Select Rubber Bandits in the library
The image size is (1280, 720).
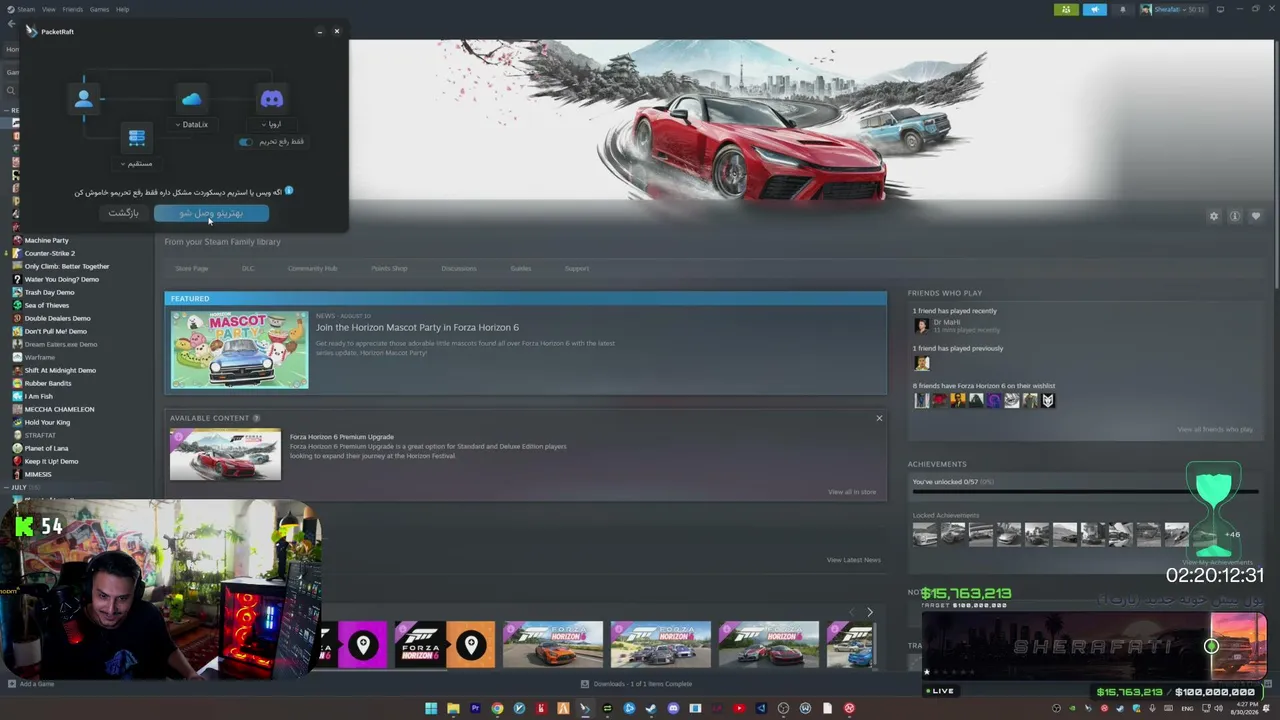(47, 384)
